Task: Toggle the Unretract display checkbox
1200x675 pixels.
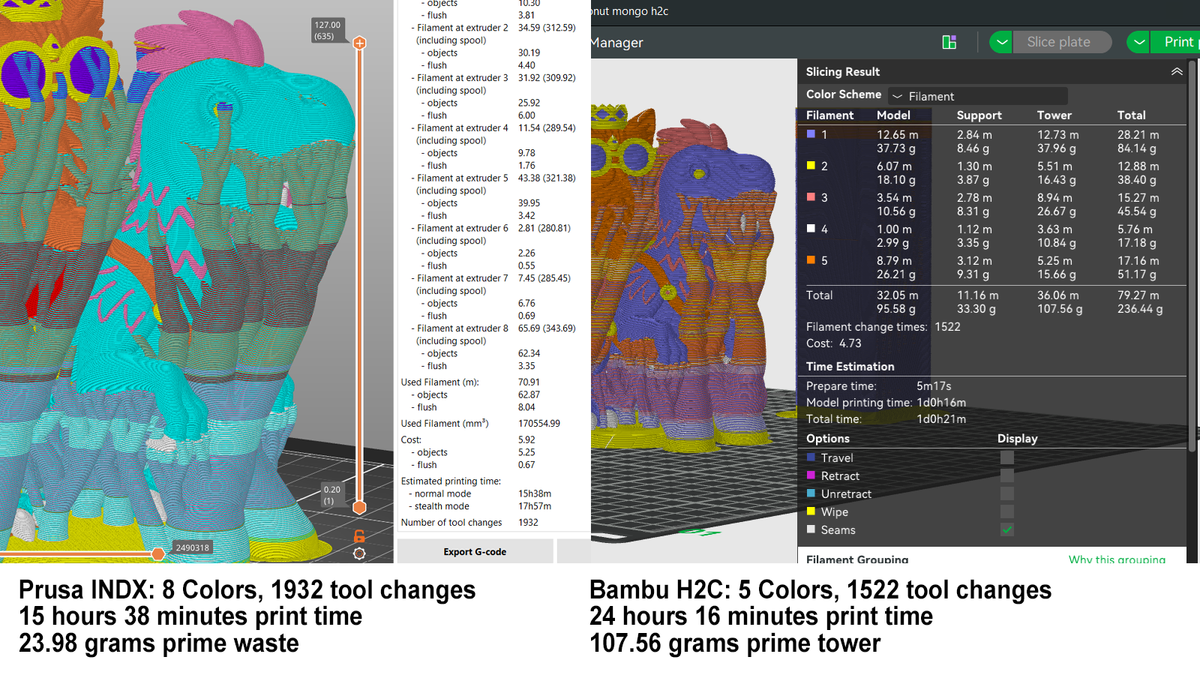Action: coord(1007,494)
